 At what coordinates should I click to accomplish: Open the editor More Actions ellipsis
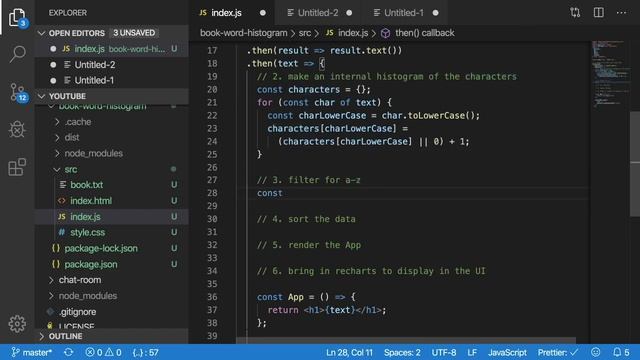[x=621, y=13]
